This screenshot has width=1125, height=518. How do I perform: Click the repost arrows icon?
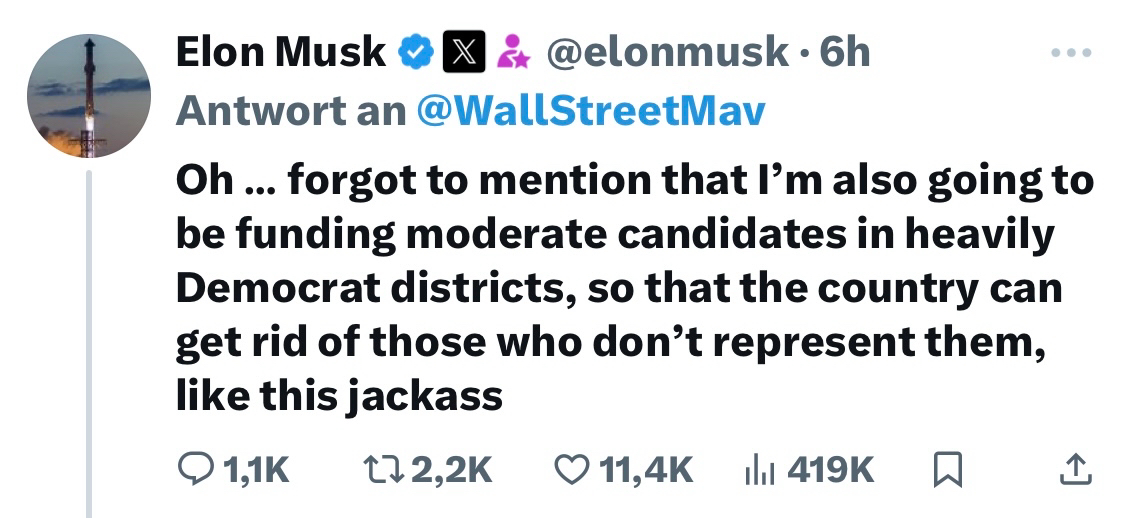385,470
